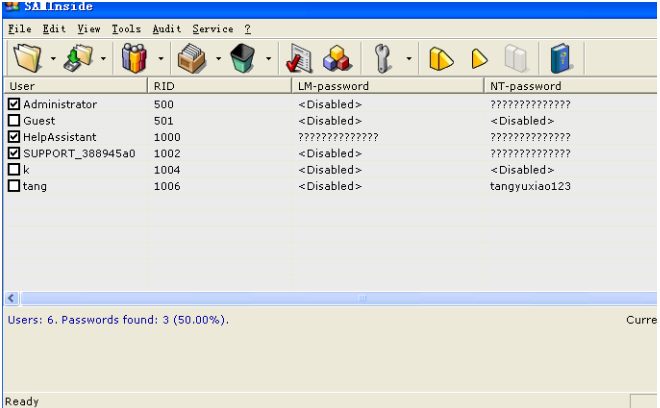Image resolution: width=660 pixels, height=408 pixels.
Task: Sort by the RID column header
Action: 220,86
